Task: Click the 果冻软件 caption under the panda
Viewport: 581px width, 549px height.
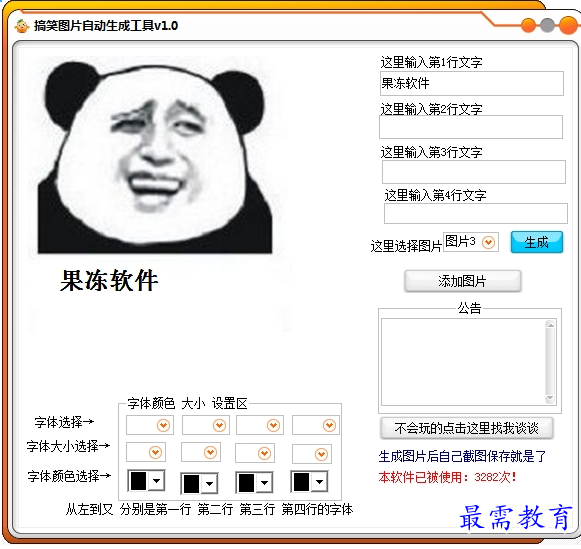Action: 109,280
